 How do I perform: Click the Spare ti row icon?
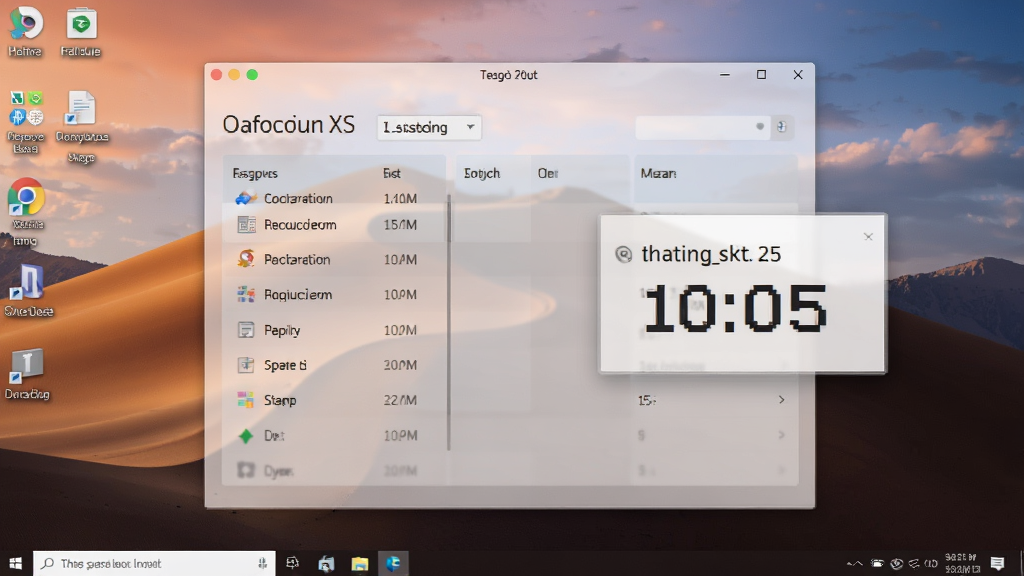click(x=246, y=365)
